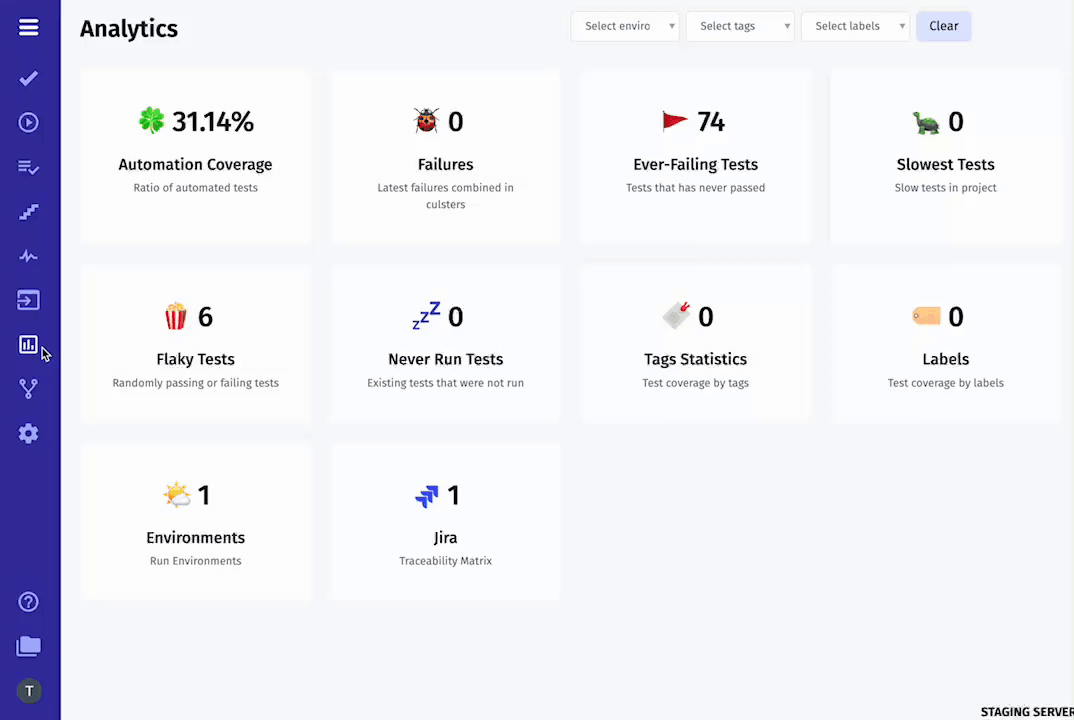1074x720 pixels.
Task: Open the Slowest Tests report title
Action: (945, 164)
